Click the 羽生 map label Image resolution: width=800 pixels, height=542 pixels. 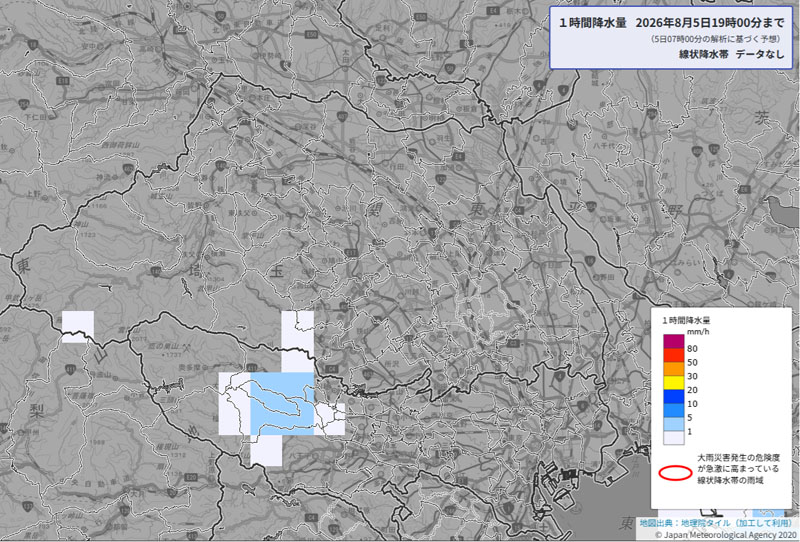pos(444,138)
